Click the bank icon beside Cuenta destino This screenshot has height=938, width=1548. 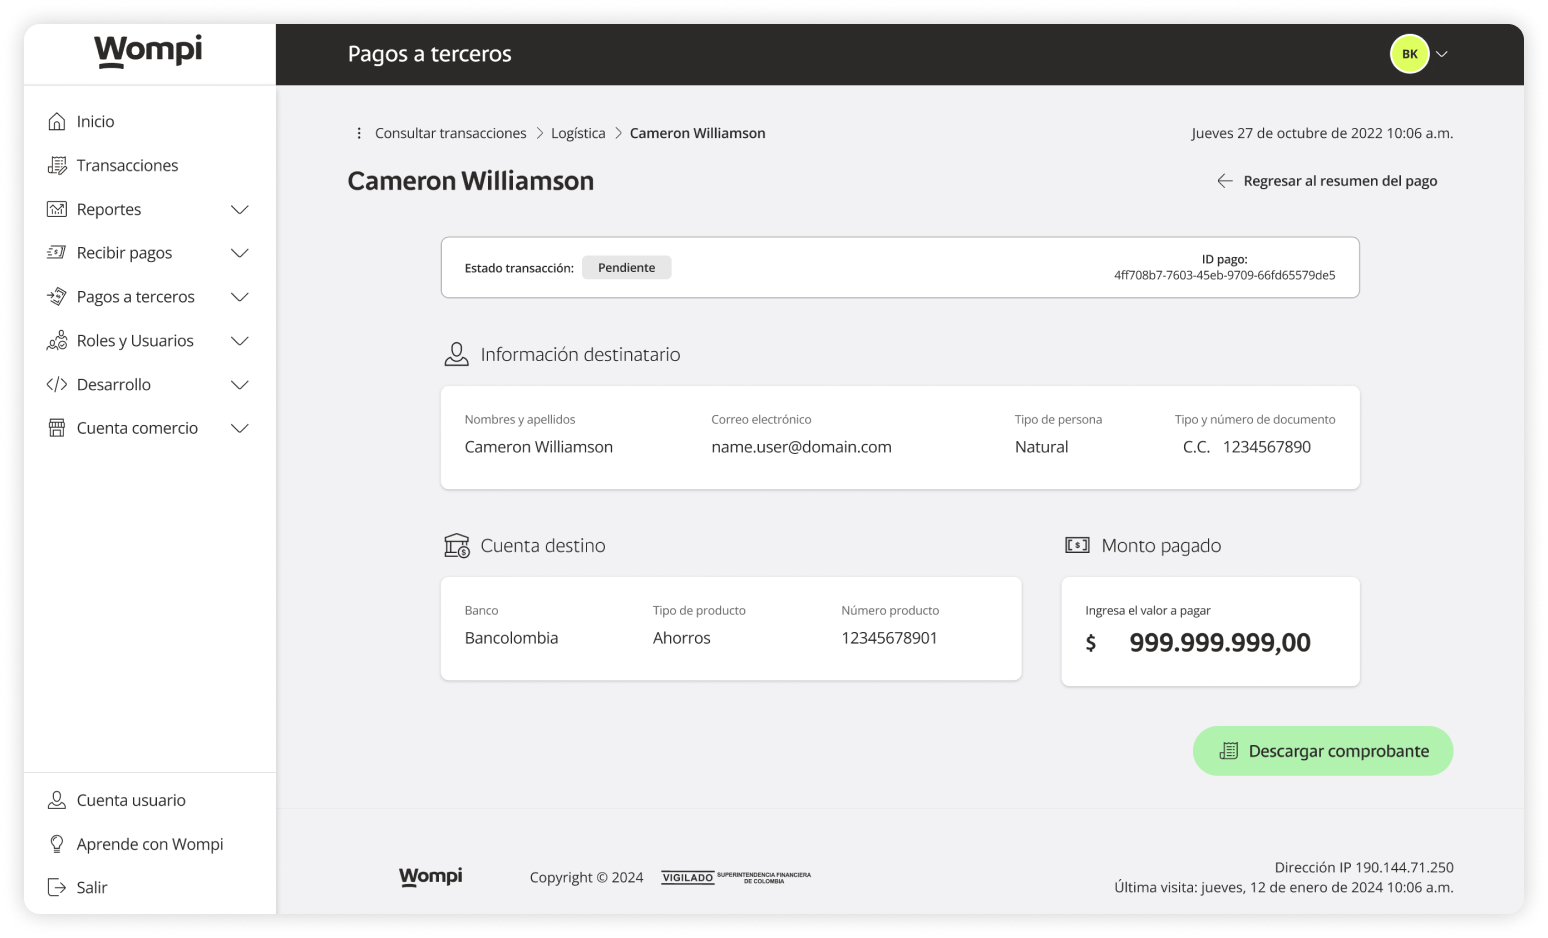pos(457,545)
